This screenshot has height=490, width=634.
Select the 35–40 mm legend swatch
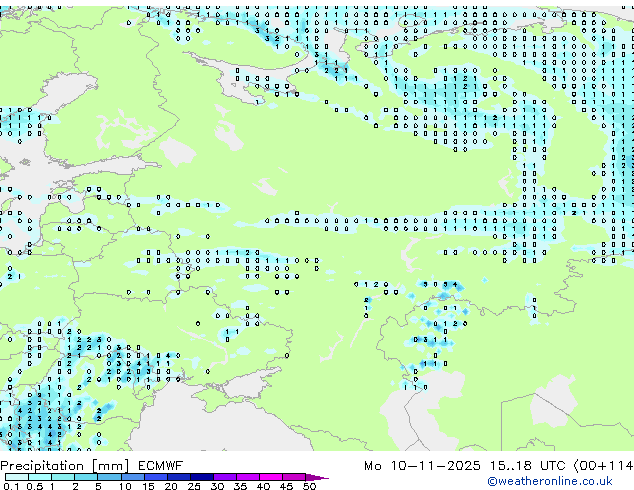[248, 477]
